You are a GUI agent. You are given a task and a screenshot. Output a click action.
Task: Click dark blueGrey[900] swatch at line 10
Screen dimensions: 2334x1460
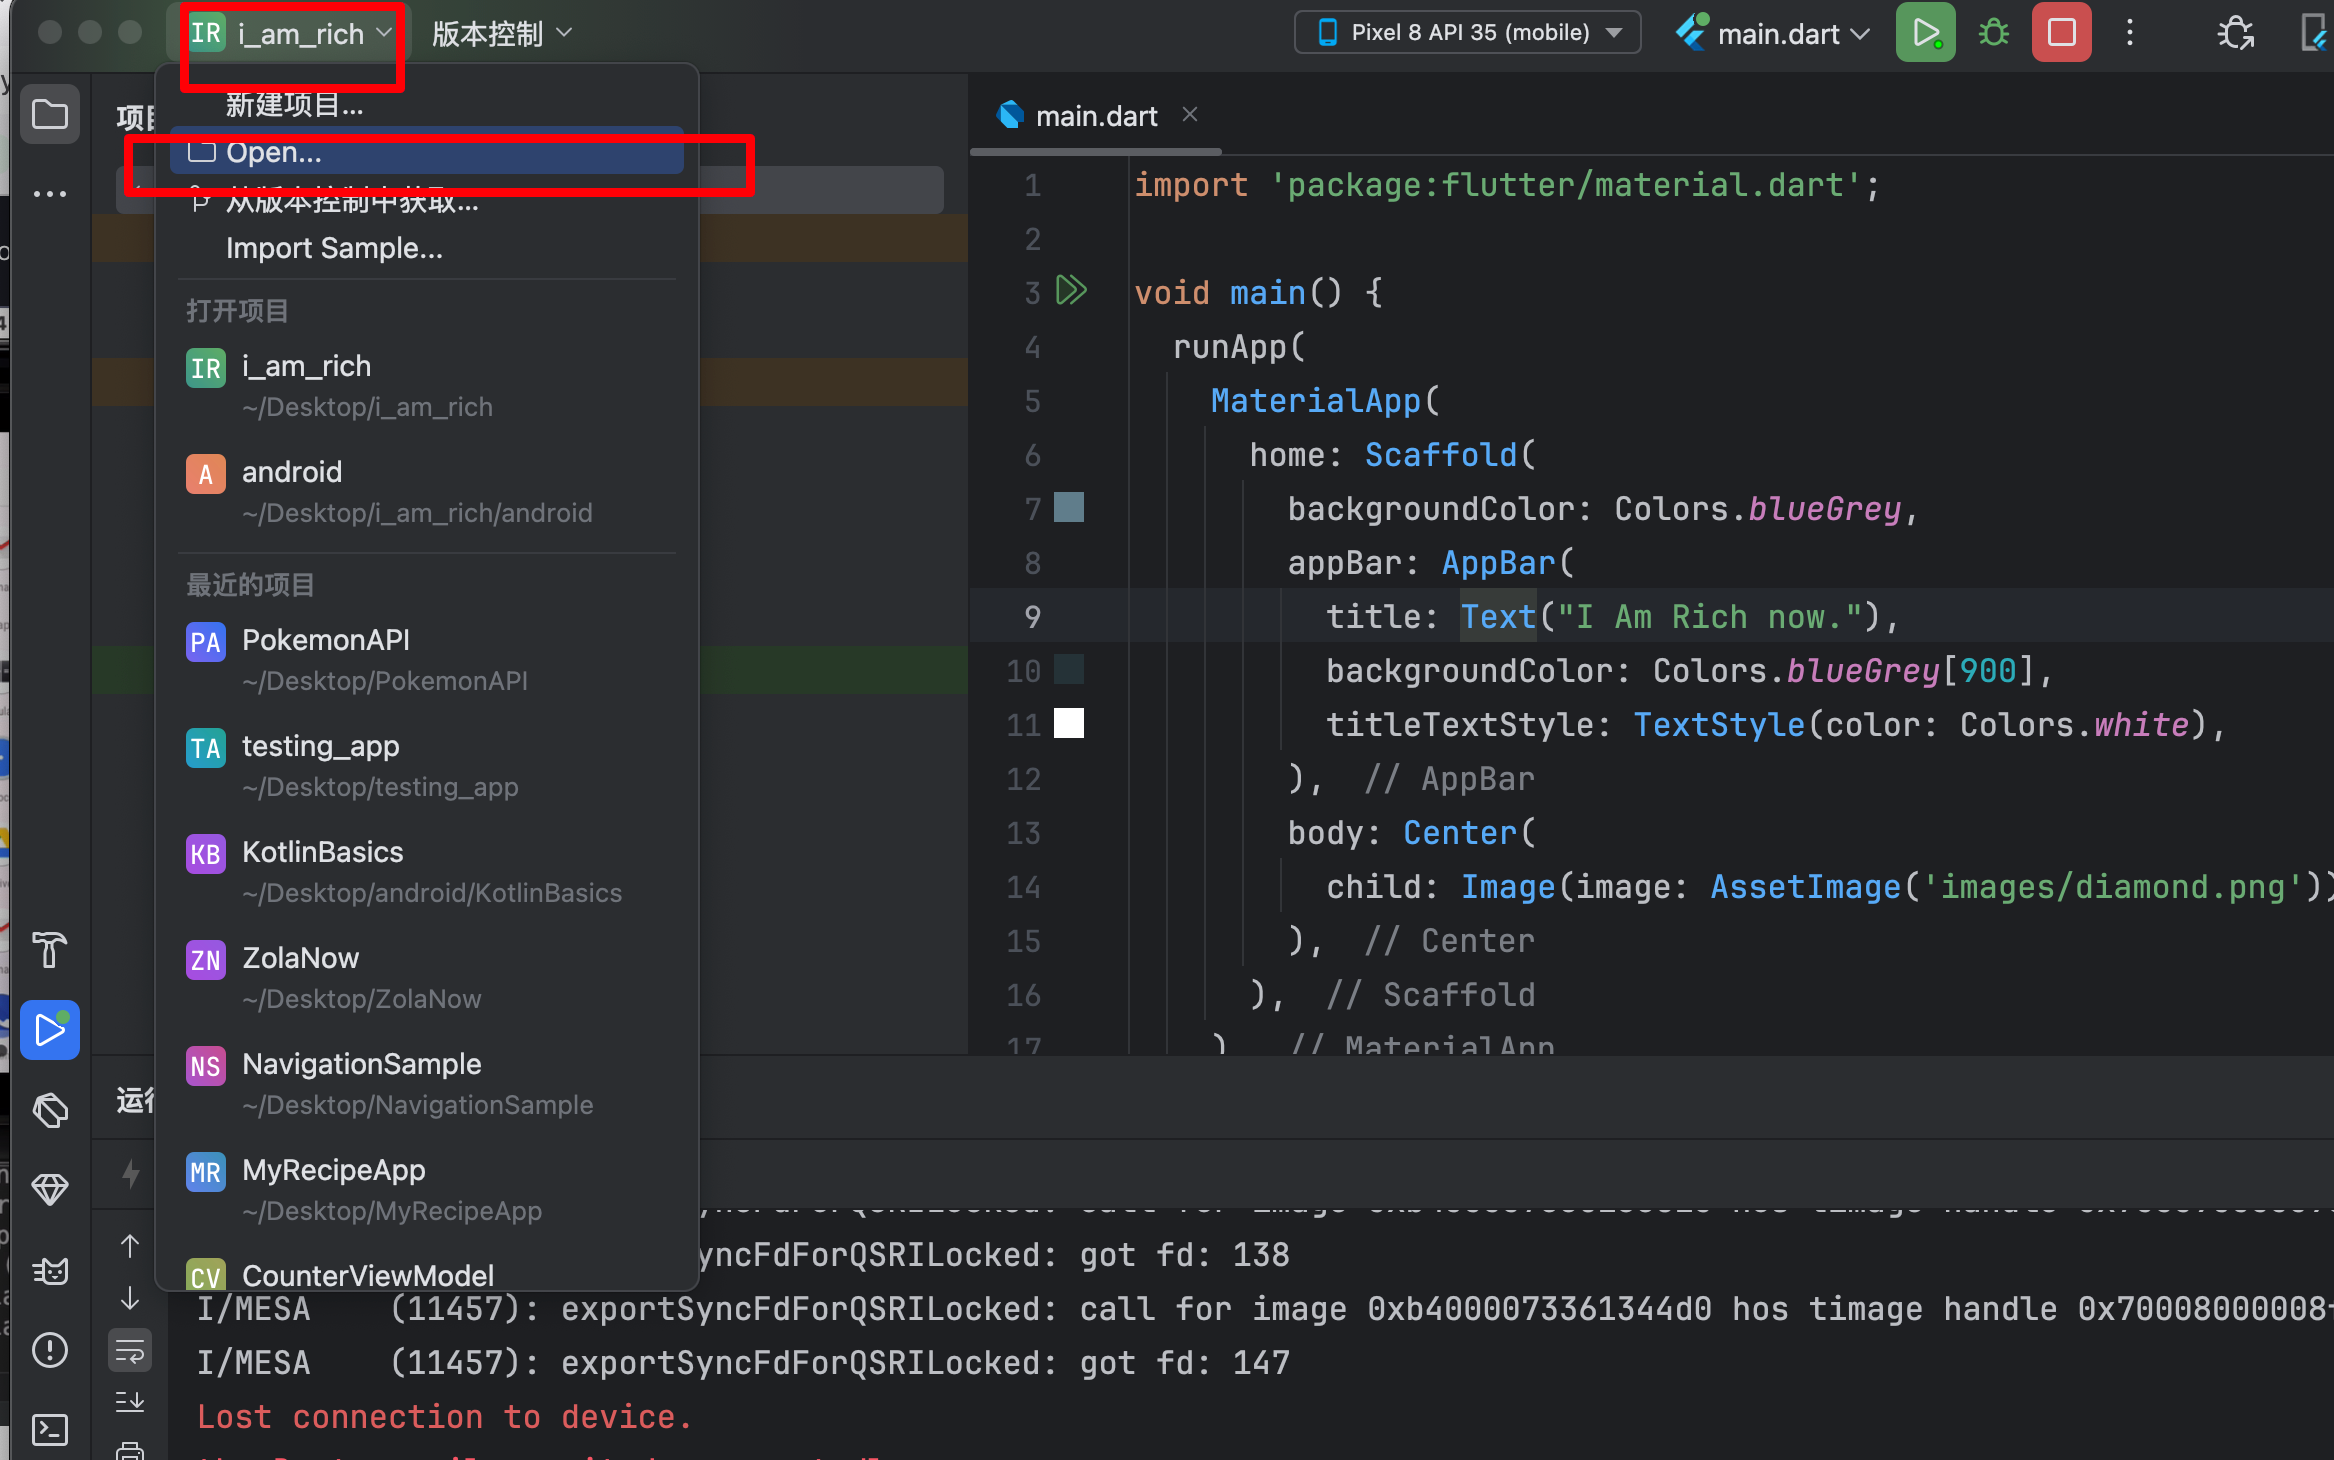click(1069, 669)
